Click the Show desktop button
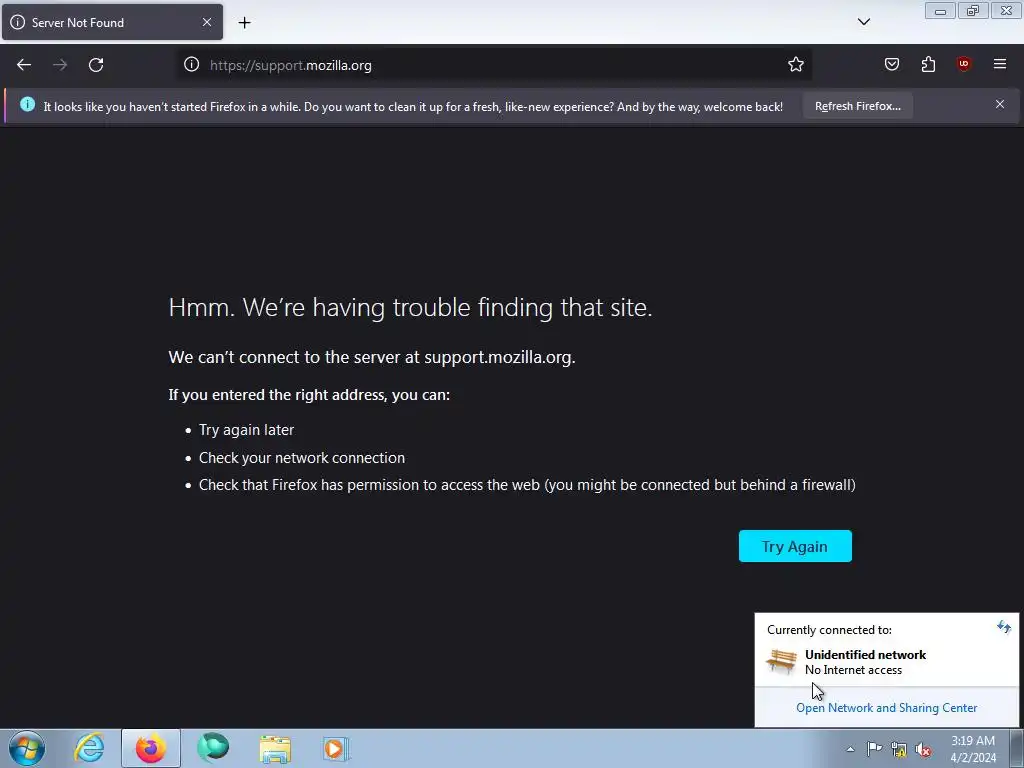 1016,748
